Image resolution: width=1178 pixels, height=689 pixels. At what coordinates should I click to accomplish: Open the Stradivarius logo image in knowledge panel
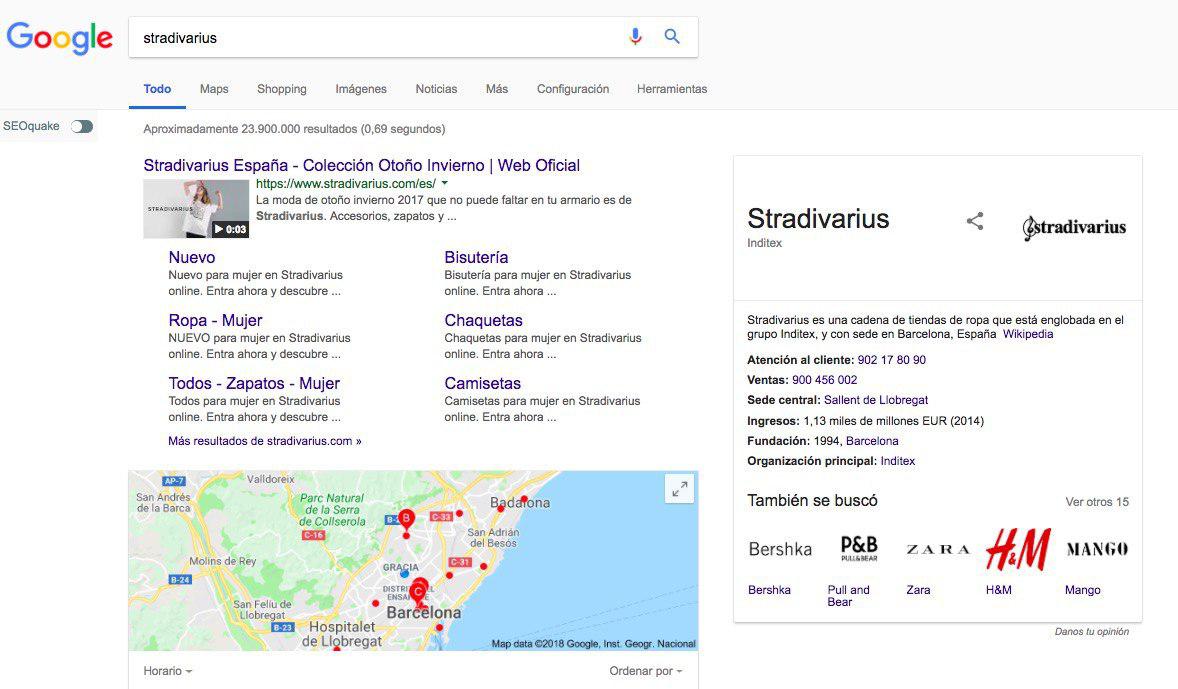[1074, 228]
